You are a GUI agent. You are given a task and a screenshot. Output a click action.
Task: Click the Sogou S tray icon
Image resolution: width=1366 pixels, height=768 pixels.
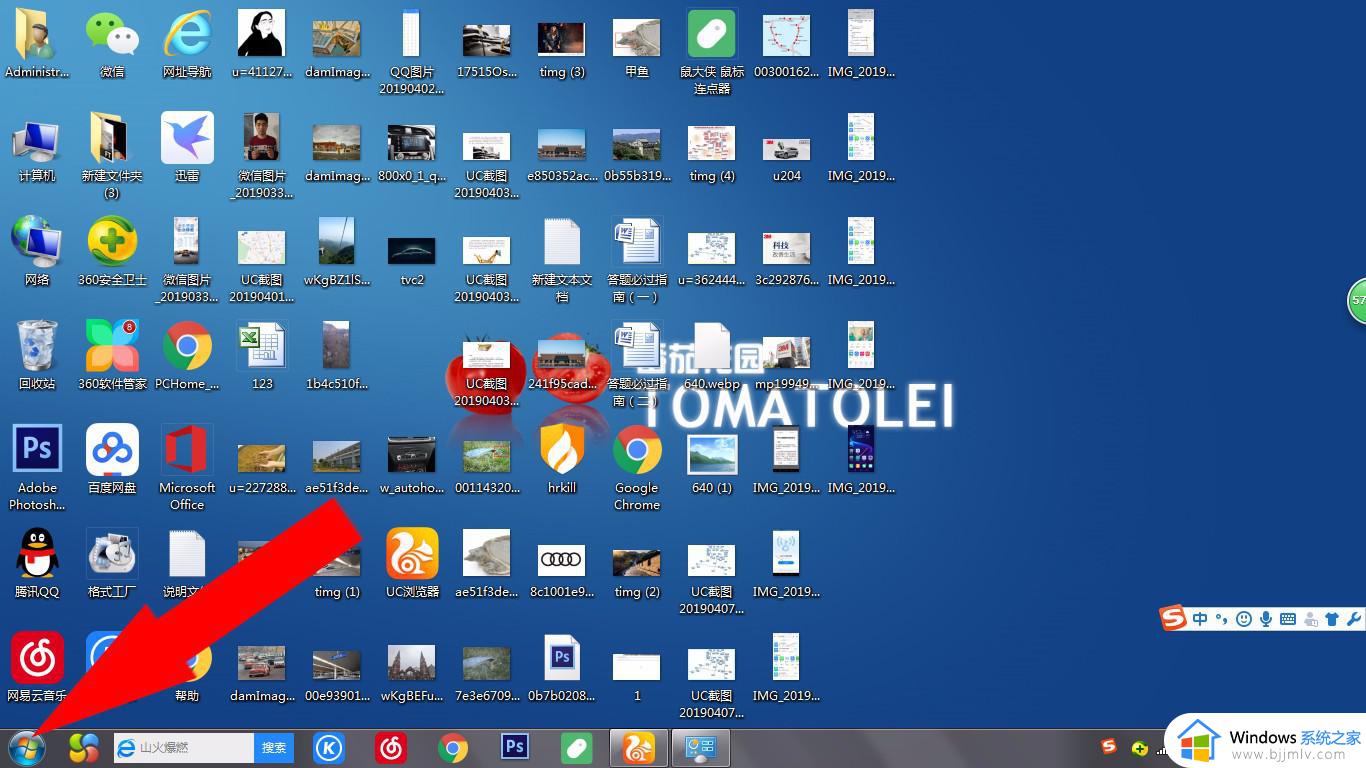click(1108, 747)
